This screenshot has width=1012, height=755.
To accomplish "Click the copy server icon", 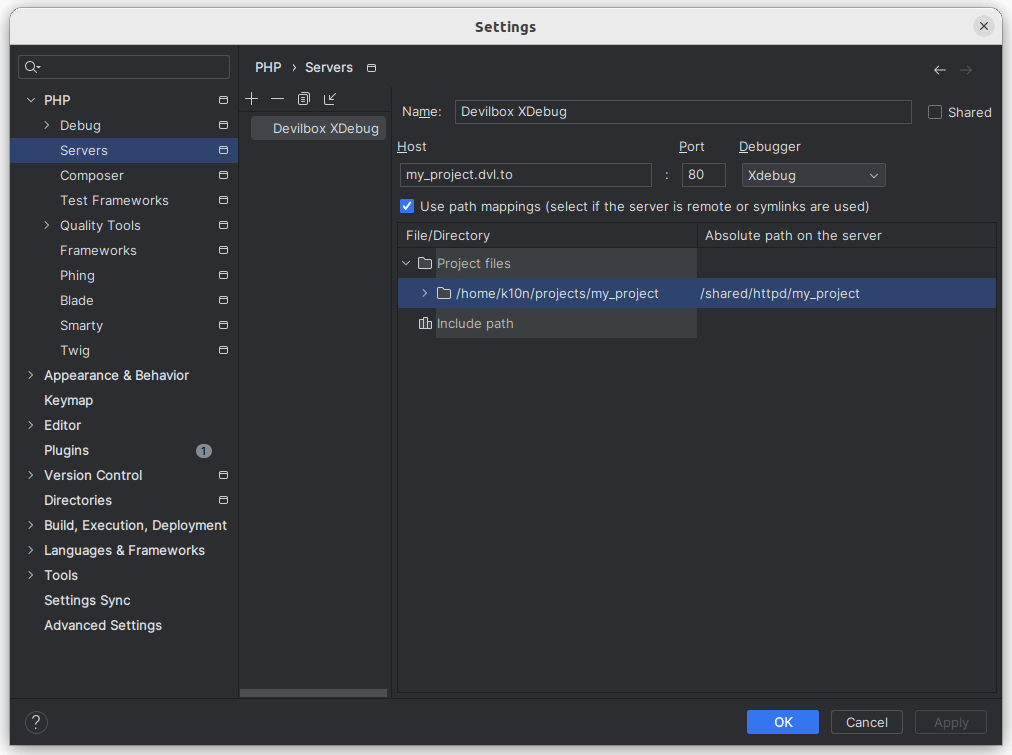I will coord(304,99).
